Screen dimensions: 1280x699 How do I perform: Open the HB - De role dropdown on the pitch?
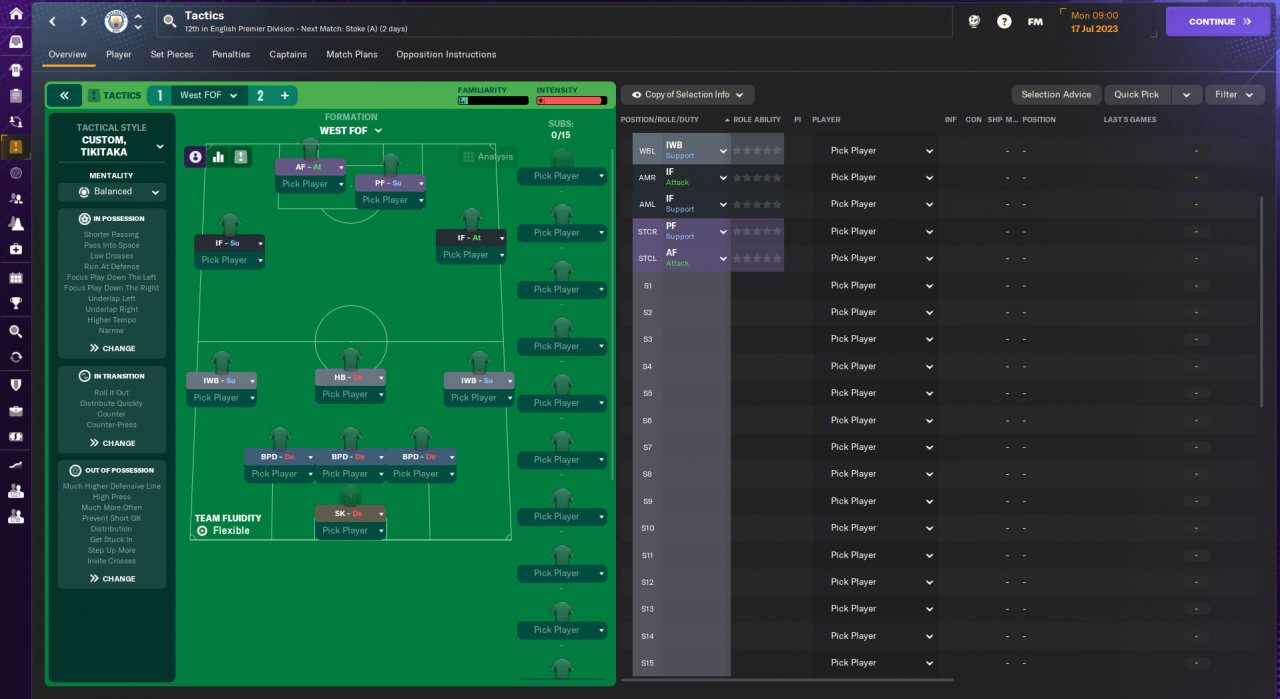point(351,377)
